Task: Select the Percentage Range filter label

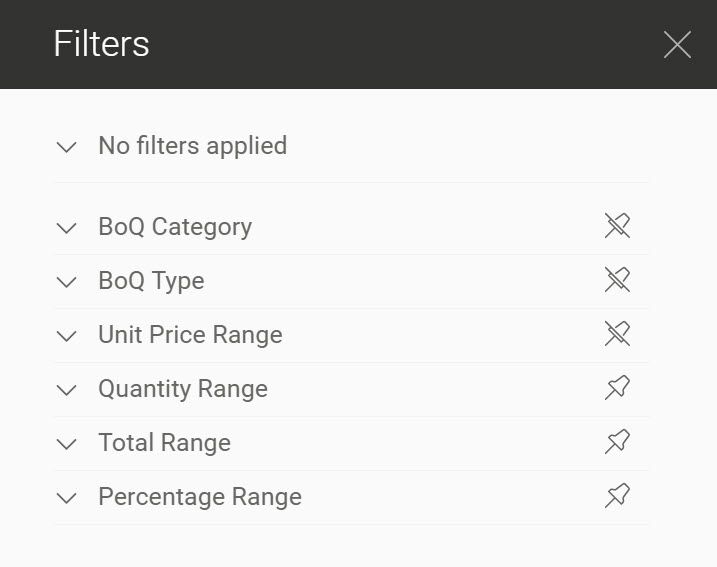Action: [x=200, y=497]
